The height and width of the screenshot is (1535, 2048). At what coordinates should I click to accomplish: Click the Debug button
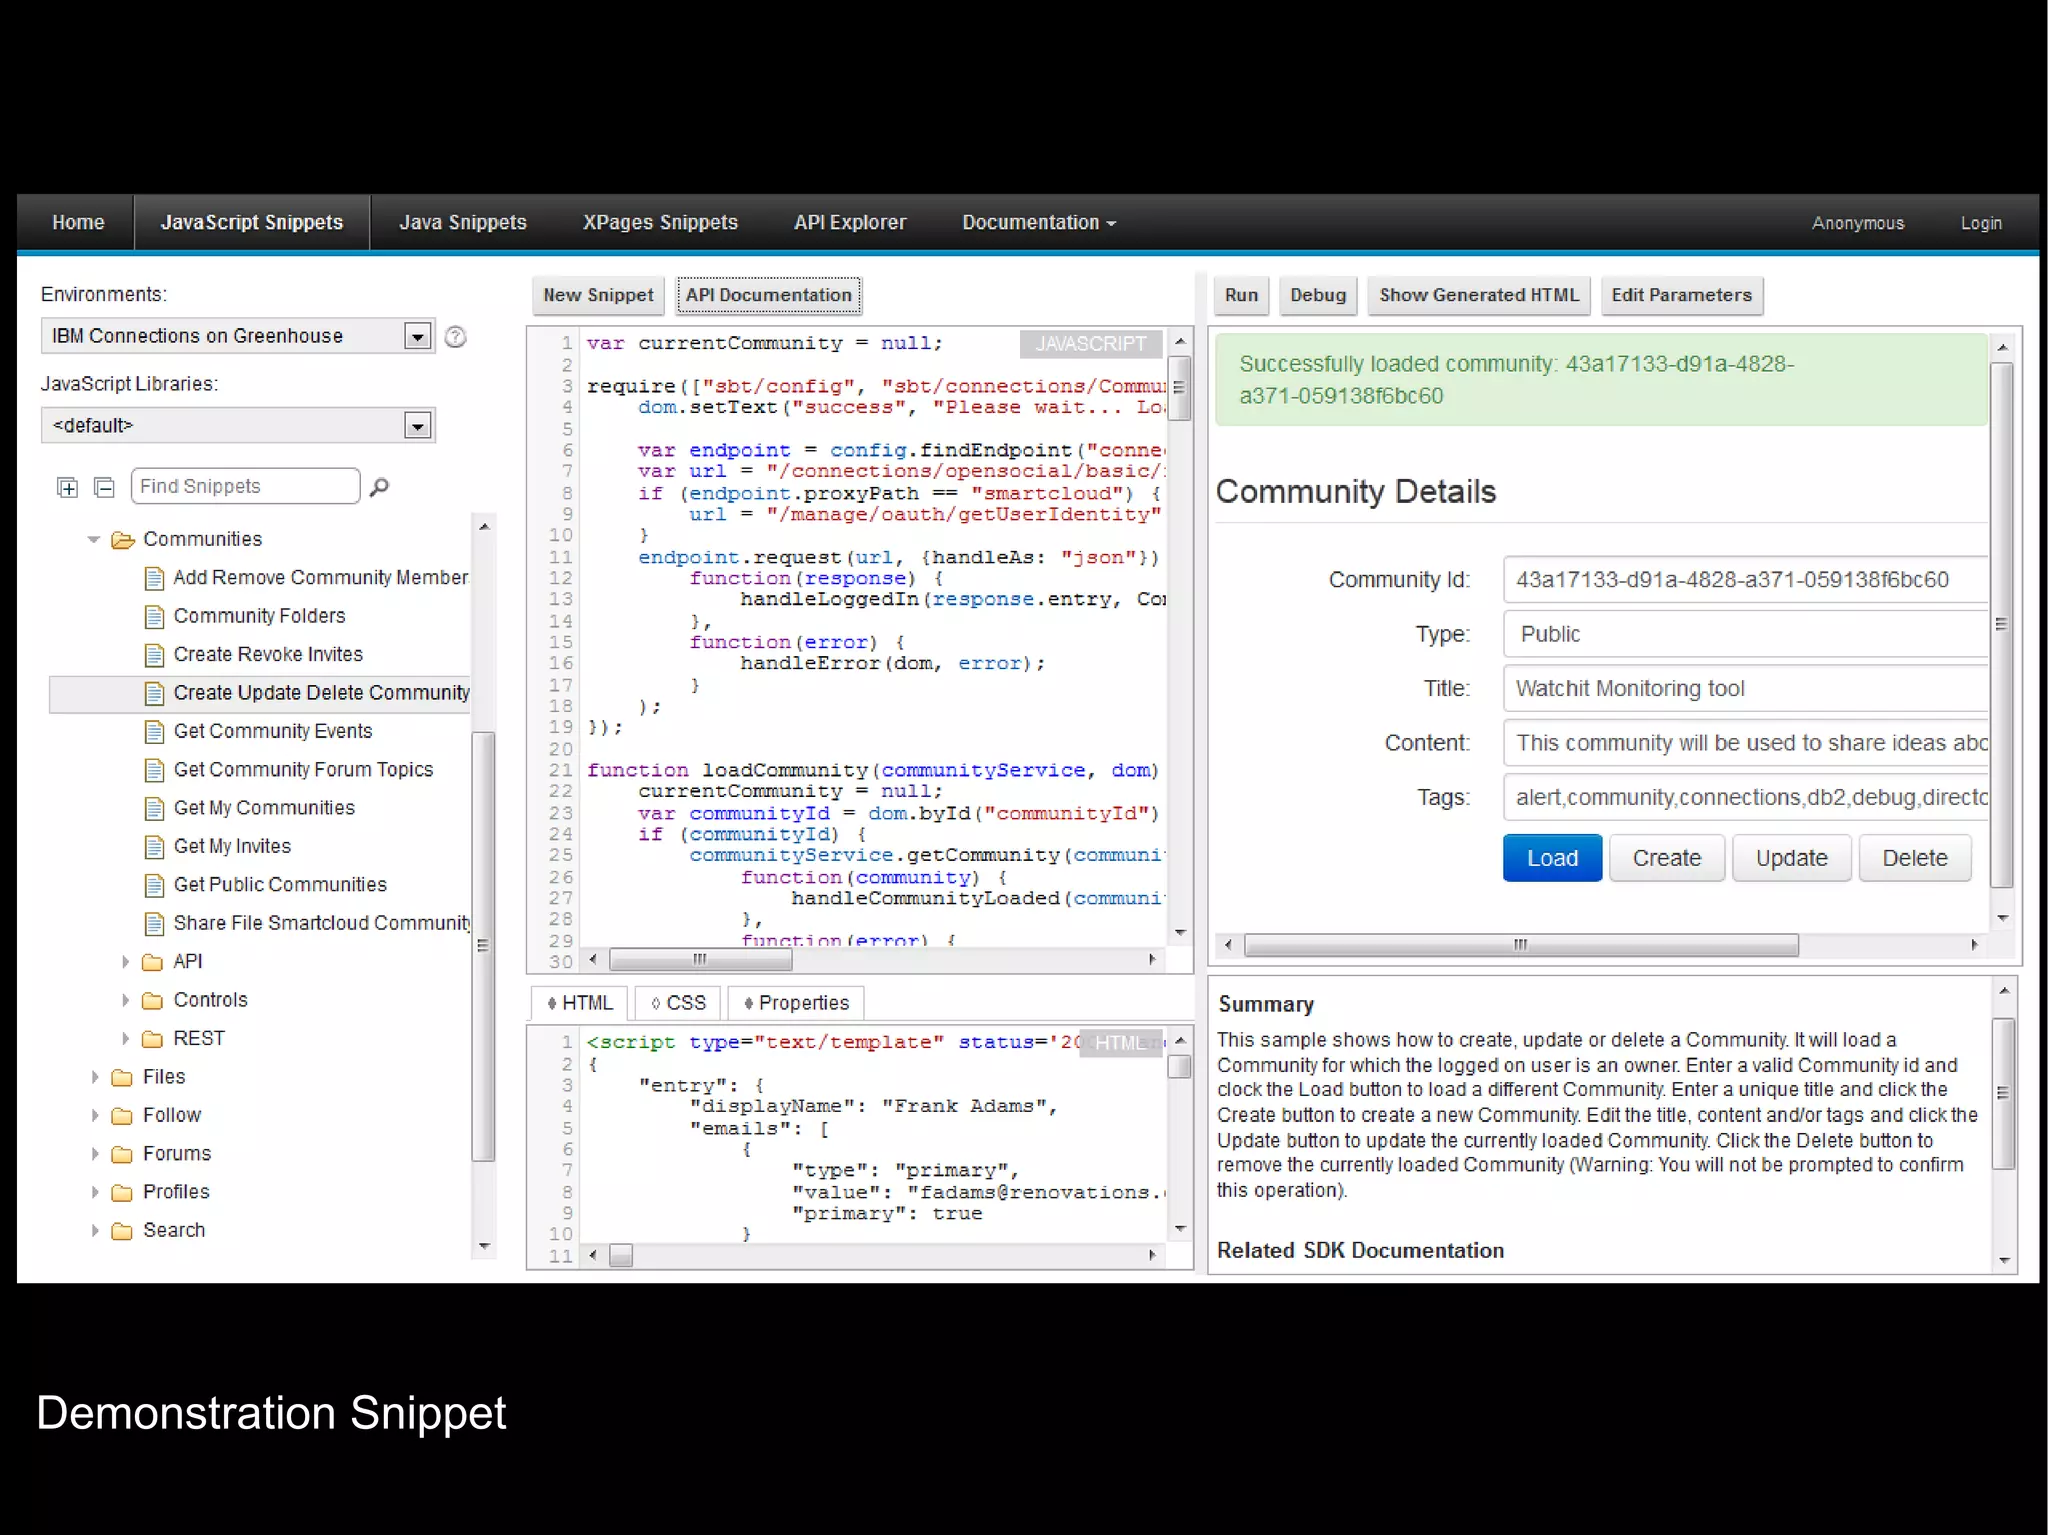tap(1318, 296)
